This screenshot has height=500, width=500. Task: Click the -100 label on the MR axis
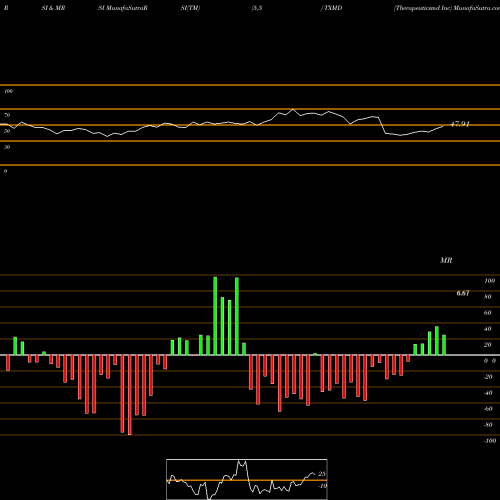point(490,441)
